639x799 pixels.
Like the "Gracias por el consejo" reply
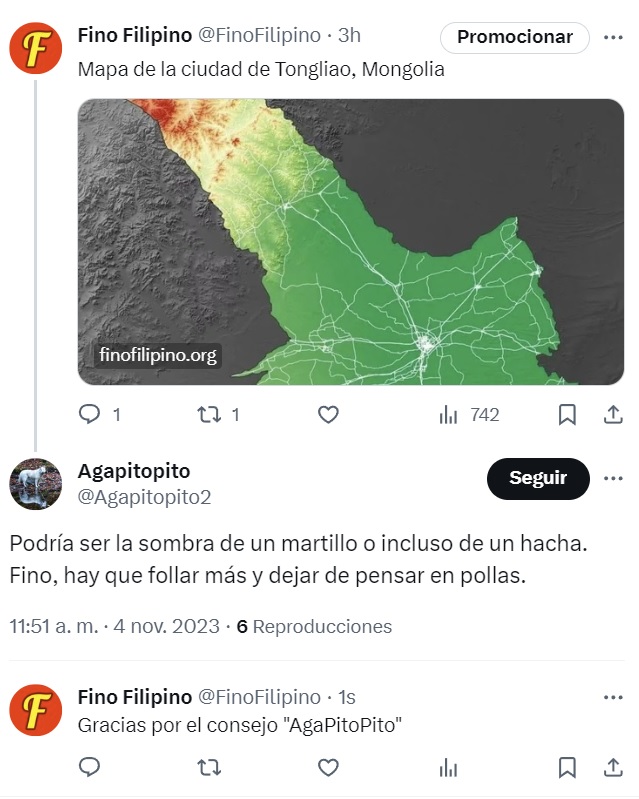(328, 767)
